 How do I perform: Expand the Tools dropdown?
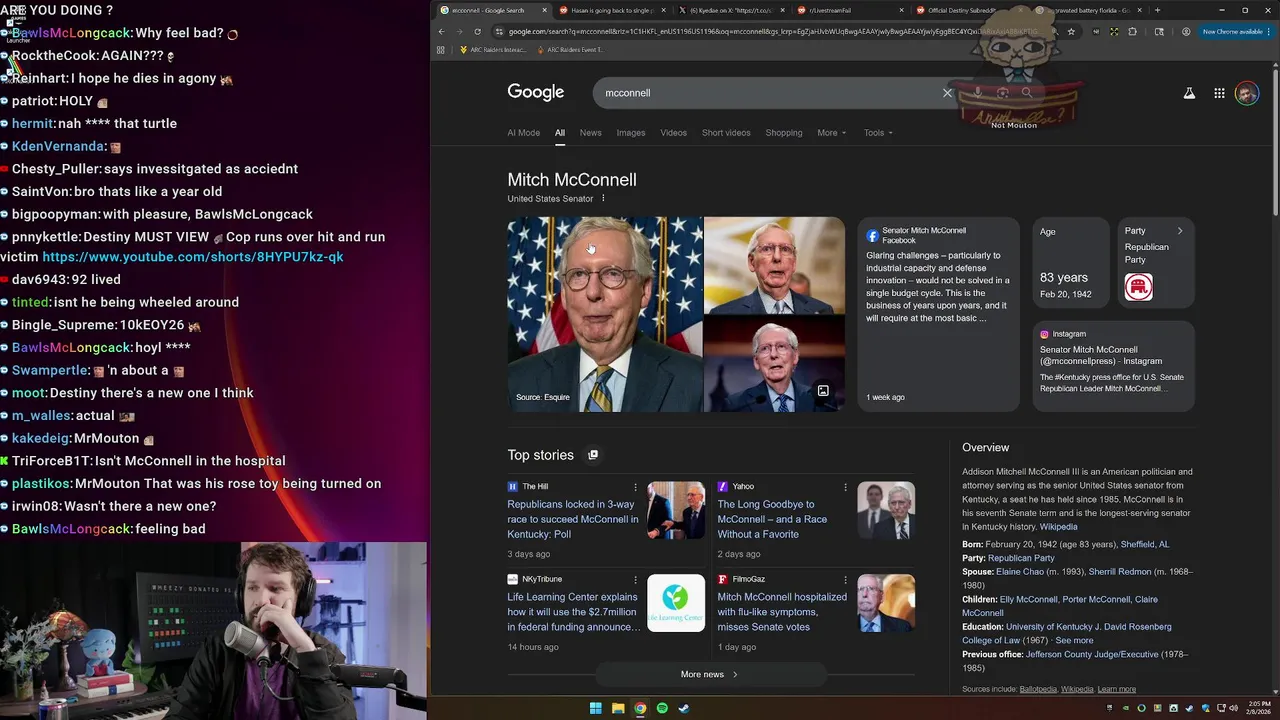[x=878, y=133]
